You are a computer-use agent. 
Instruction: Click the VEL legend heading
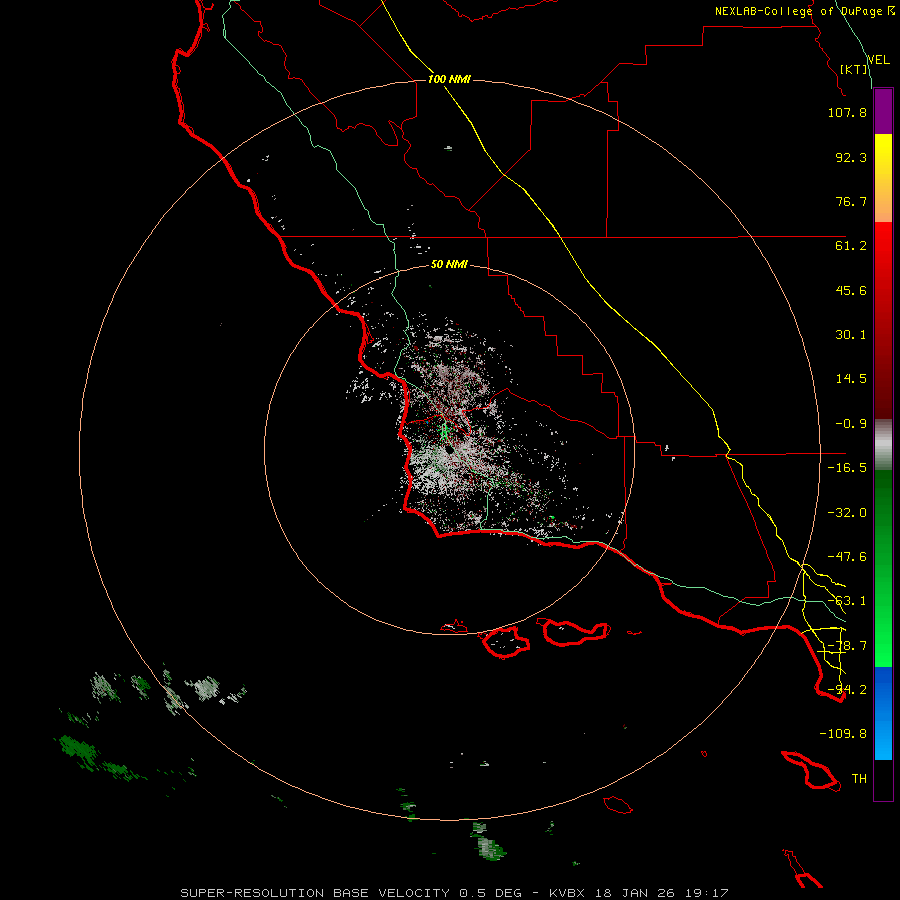tap(878, 60)
